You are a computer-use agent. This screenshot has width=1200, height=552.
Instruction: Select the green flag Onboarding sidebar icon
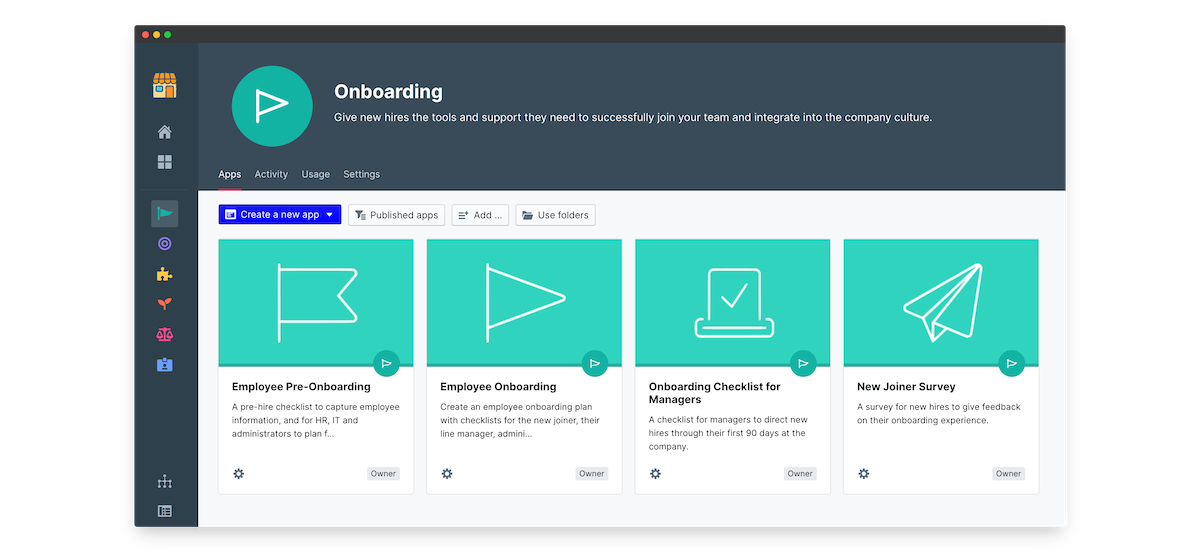[165, 213]
